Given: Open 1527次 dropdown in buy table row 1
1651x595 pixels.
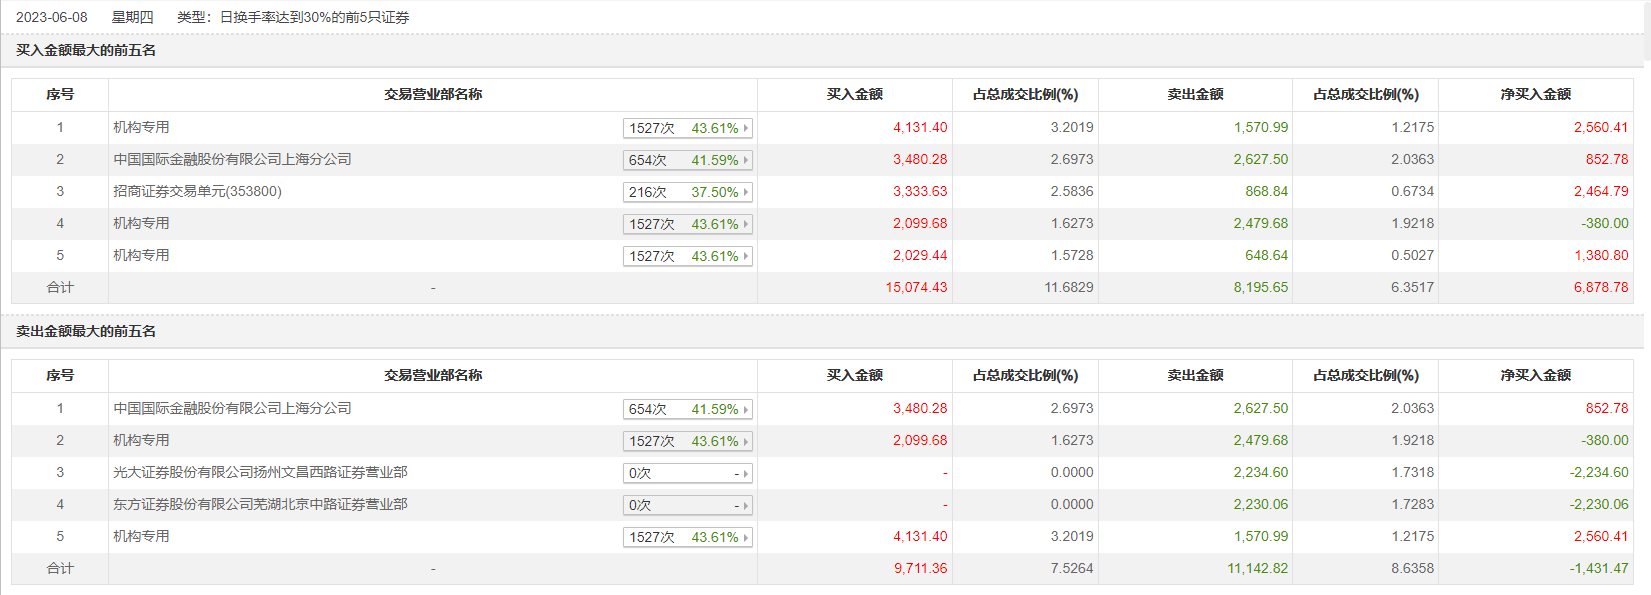Looking at the screenshot, I should pos(687,128).
